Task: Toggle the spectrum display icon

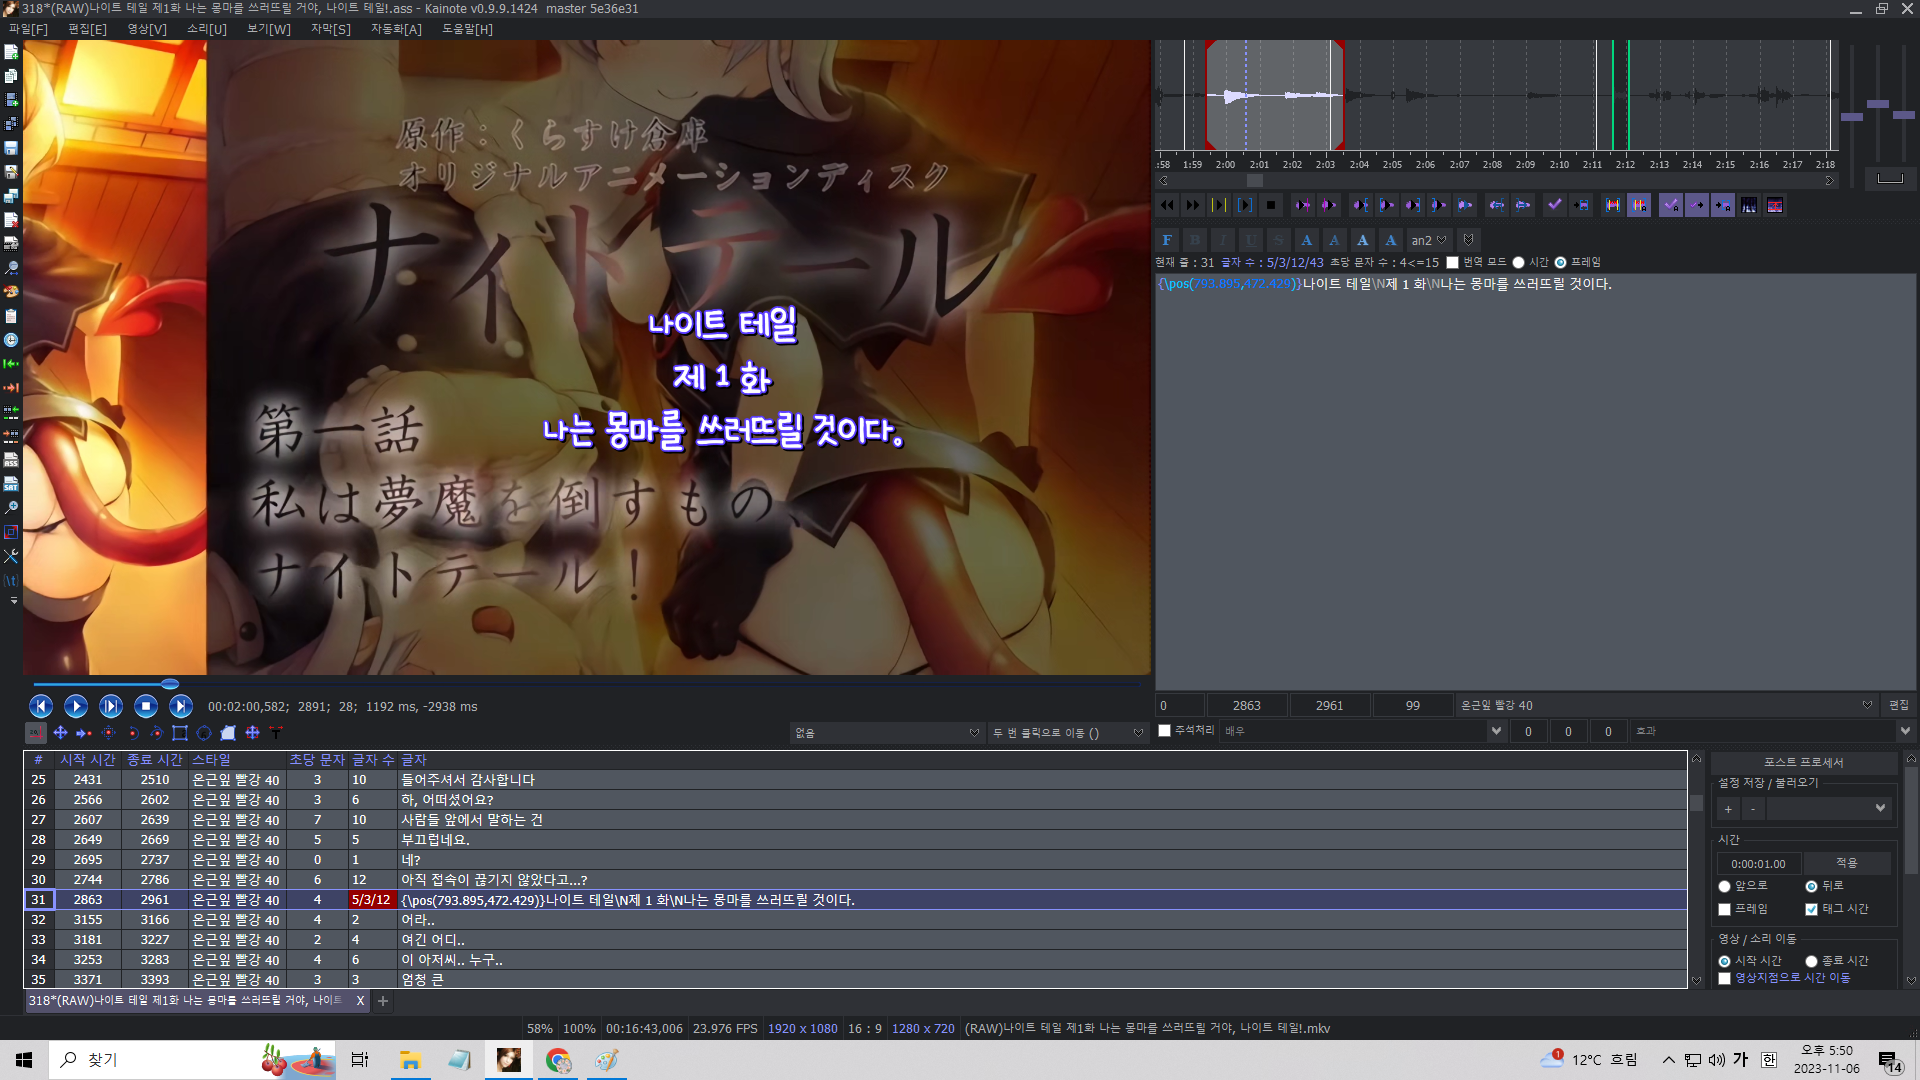Action: 1749,205
